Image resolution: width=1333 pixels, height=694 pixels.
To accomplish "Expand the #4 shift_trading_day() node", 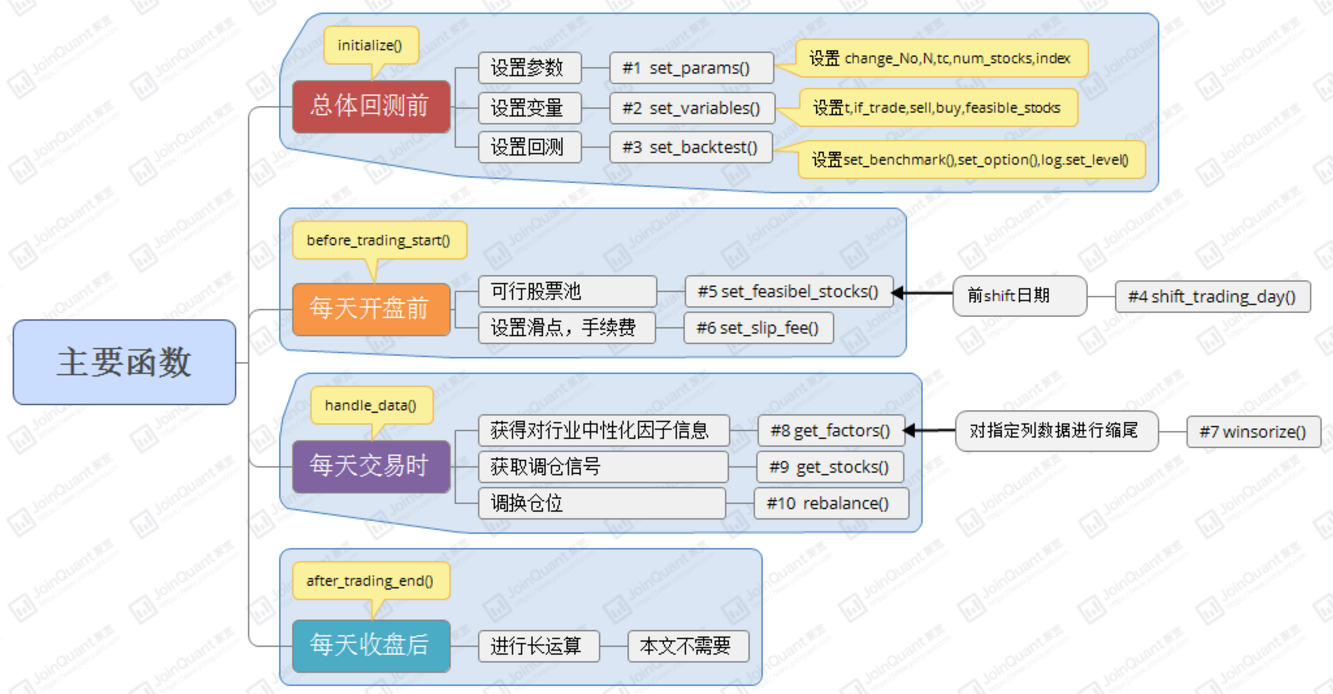I will (1212, 296).
